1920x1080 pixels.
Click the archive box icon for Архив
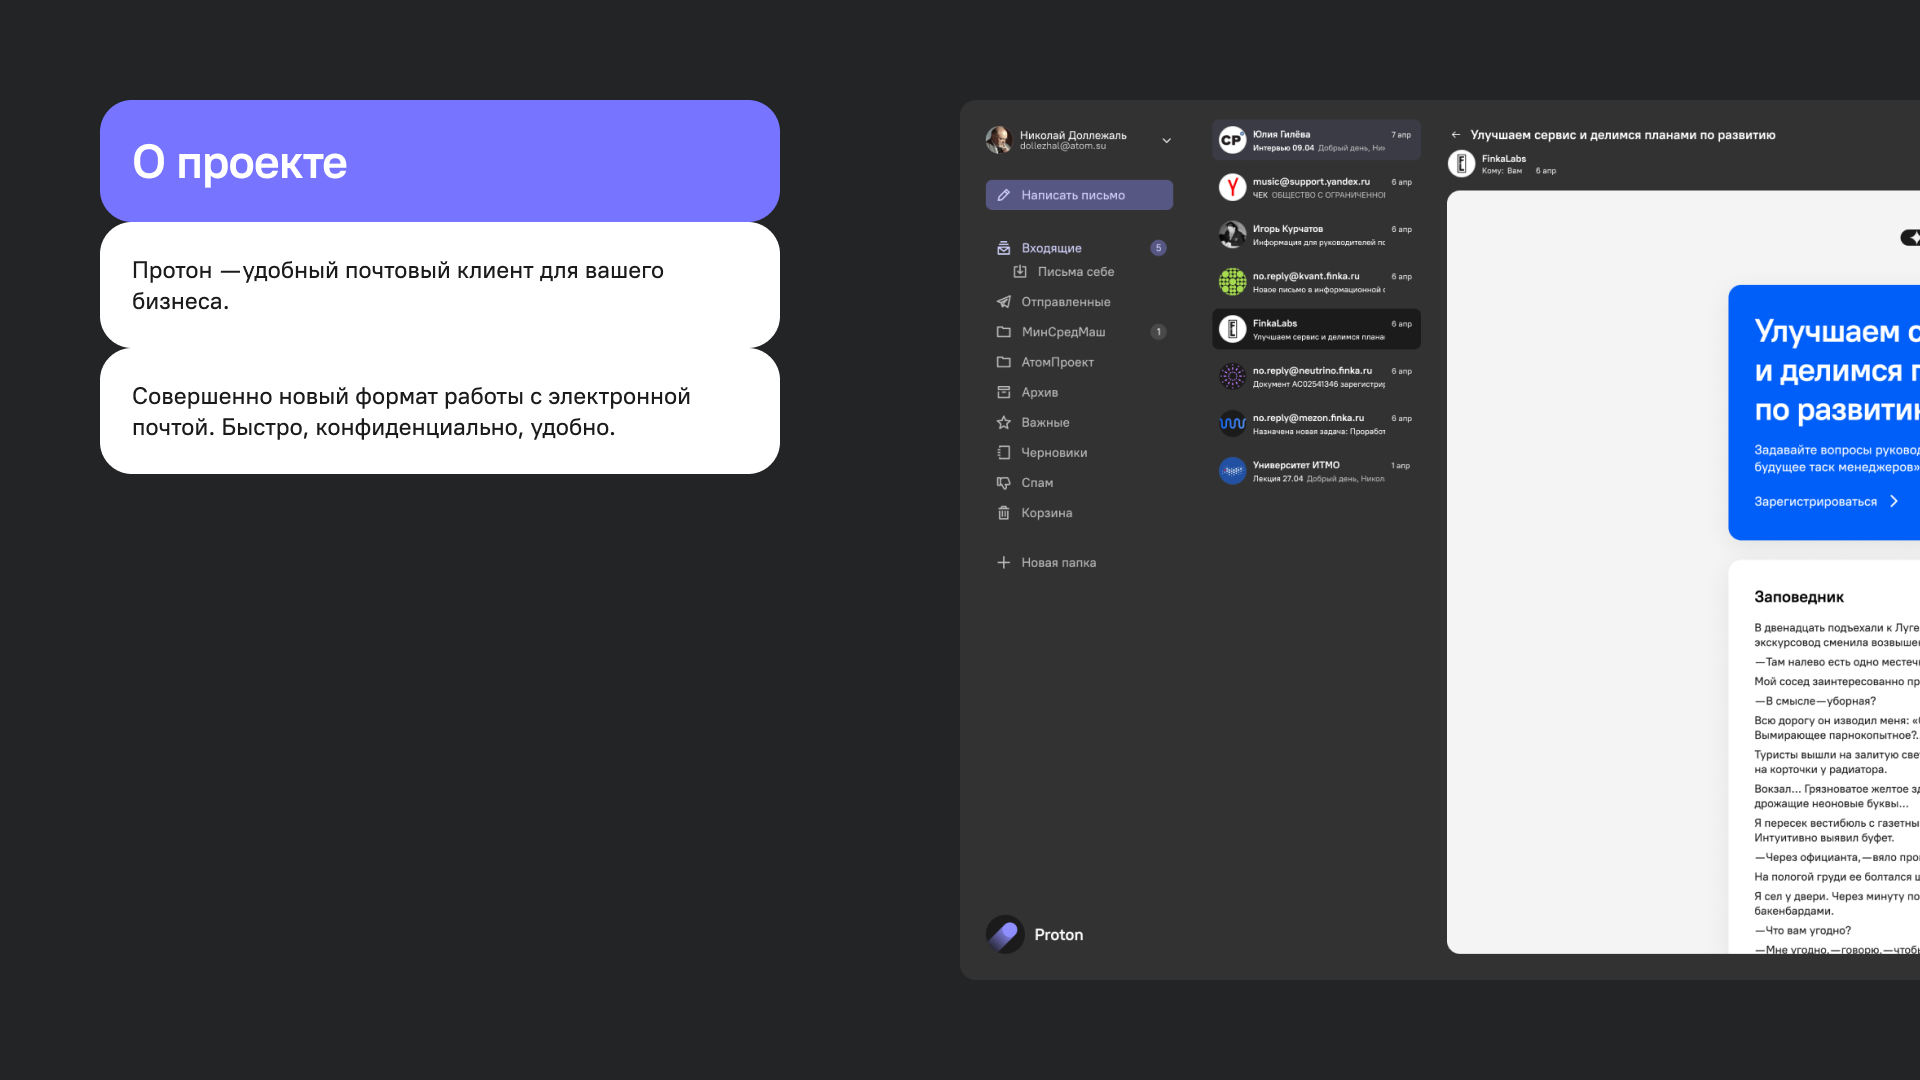1003,392
